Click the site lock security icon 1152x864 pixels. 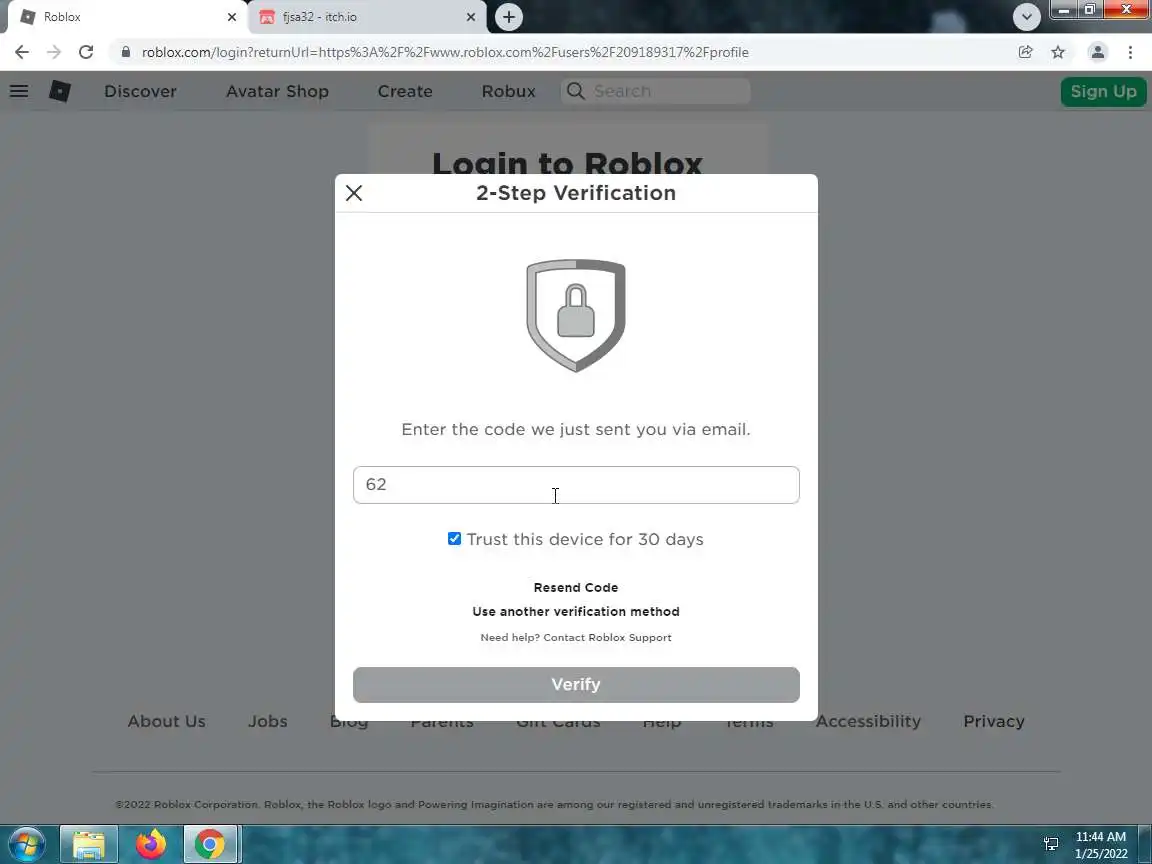coord(126,52)
